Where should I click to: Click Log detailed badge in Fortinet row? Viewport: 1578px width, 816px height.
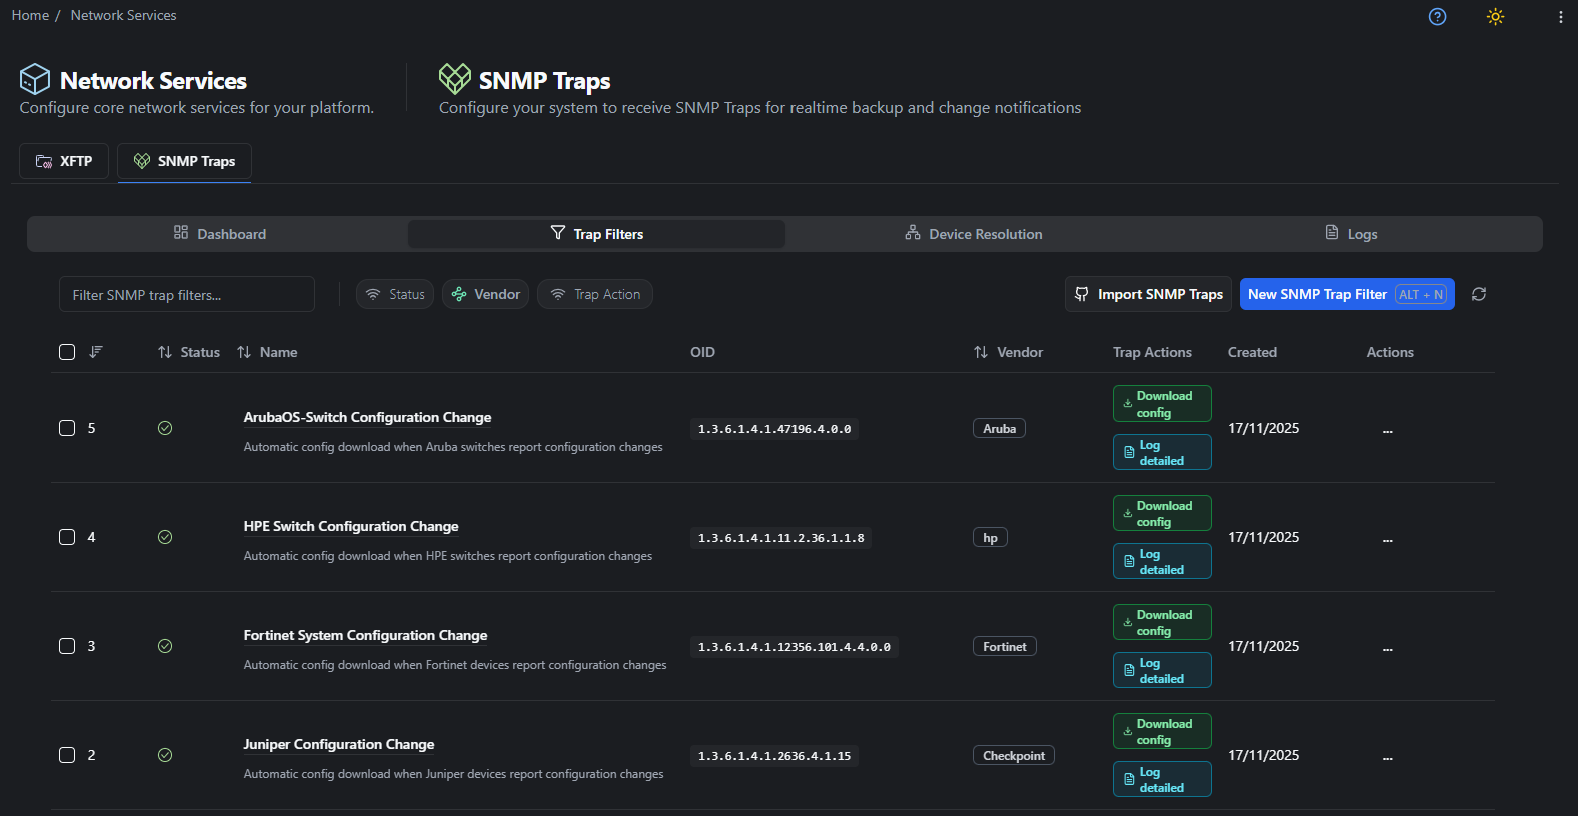coord(1162,670)
